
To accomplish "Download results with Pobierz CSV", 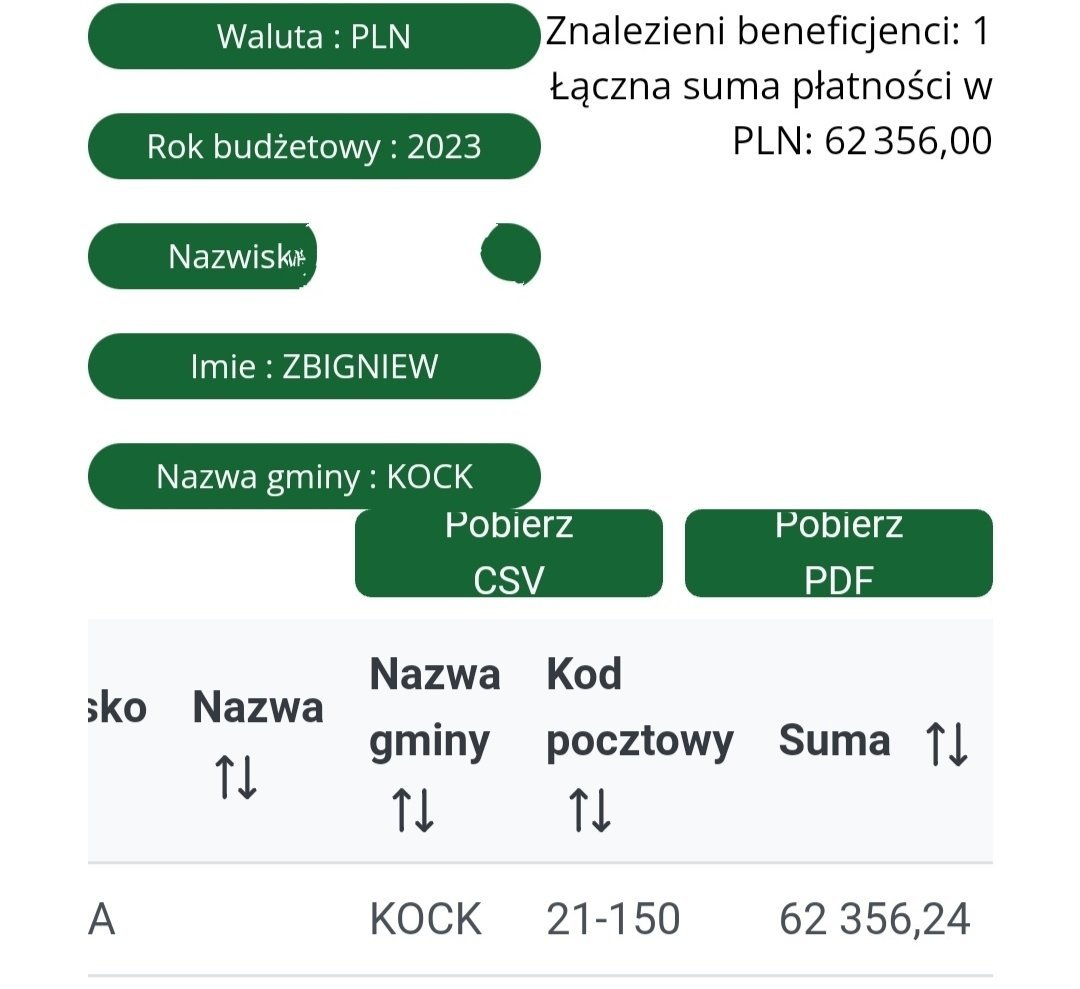I will click(508, 553).
